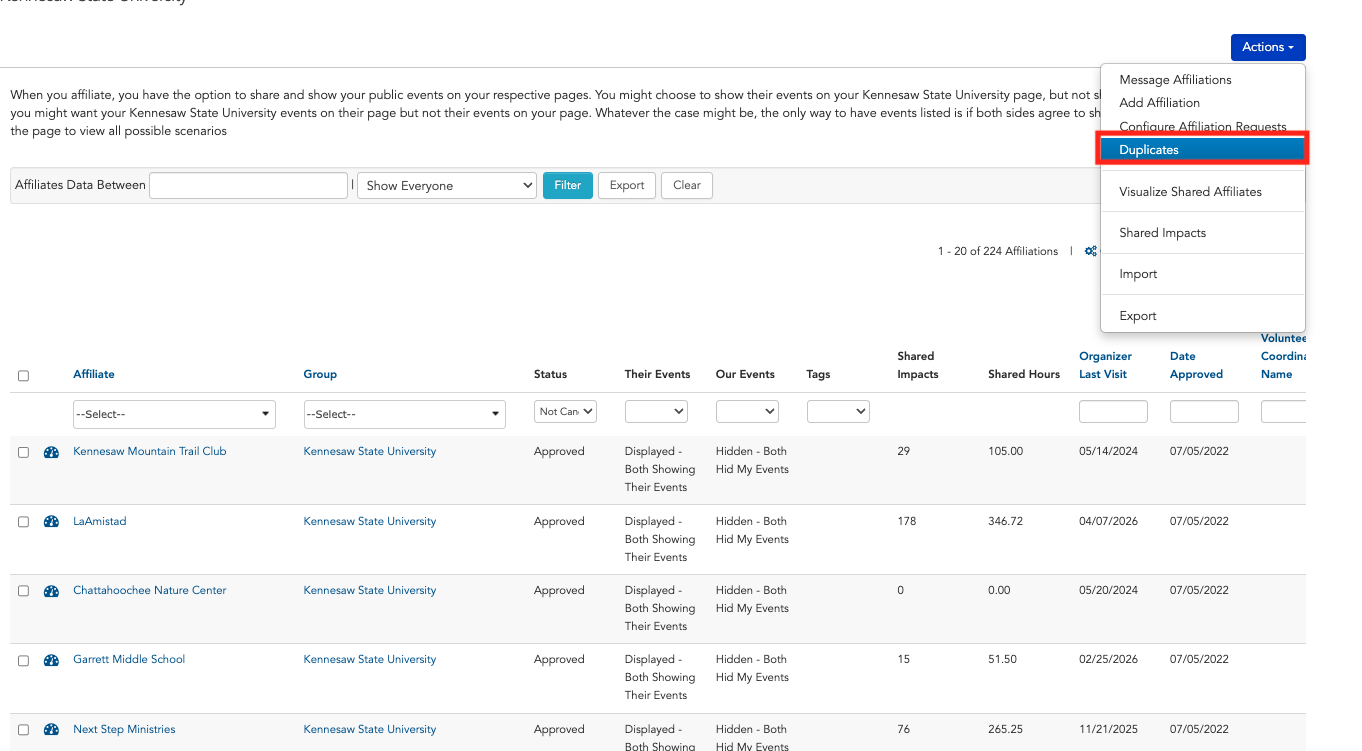Open dashboard icon beside LaAmistad
This screenshot has height=751, width=1362.
51,522
